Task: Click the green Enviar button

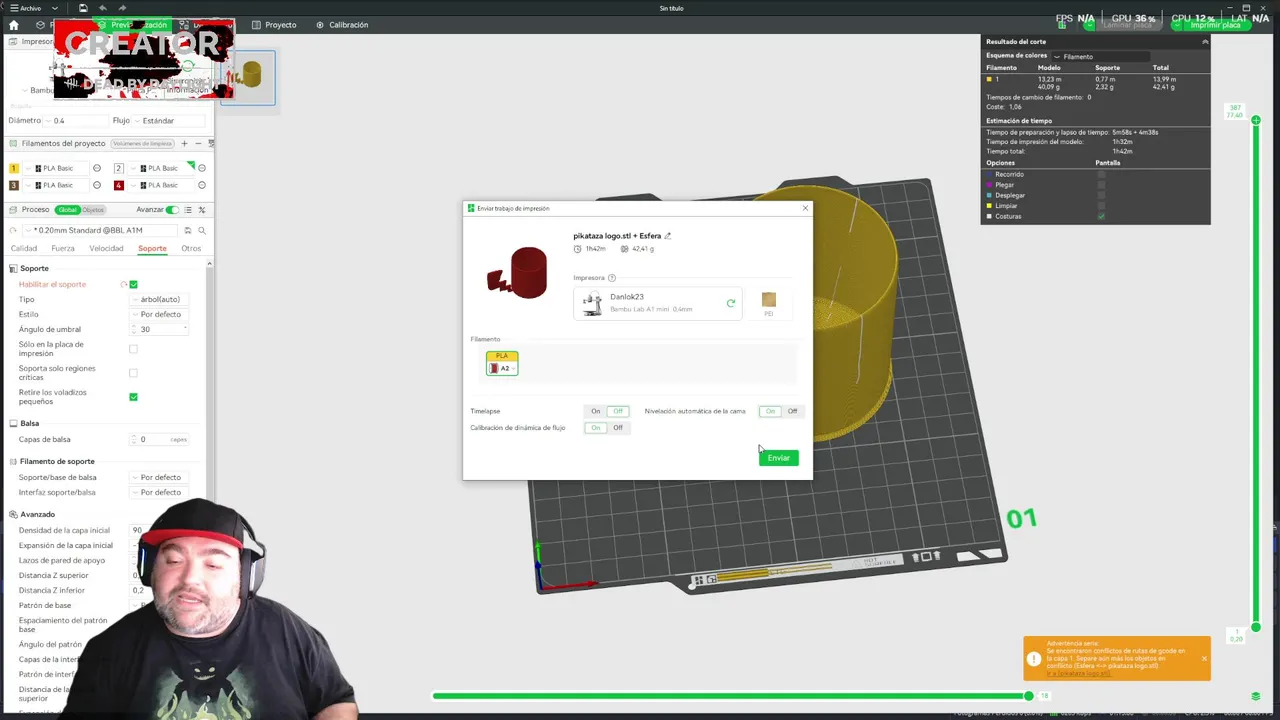Action: pos(779,458)
